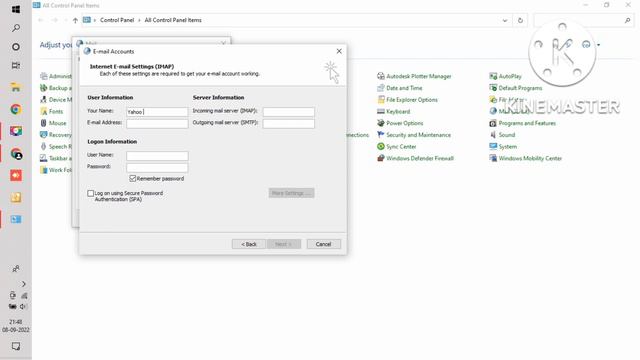Click the E-mail Address field

pyautogui.click(x=157, y=123)
